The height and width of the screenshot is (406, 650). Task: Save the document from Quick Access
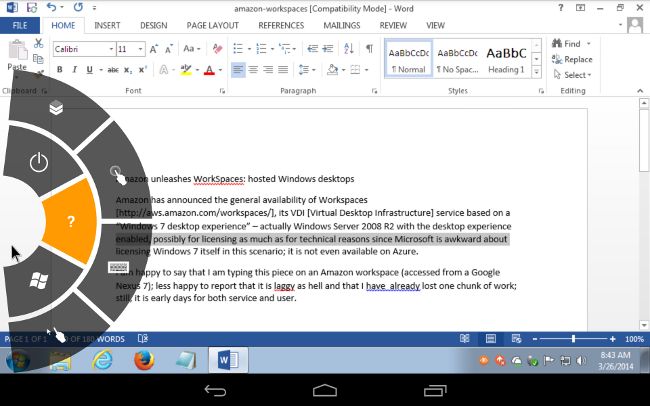(31, 7)
